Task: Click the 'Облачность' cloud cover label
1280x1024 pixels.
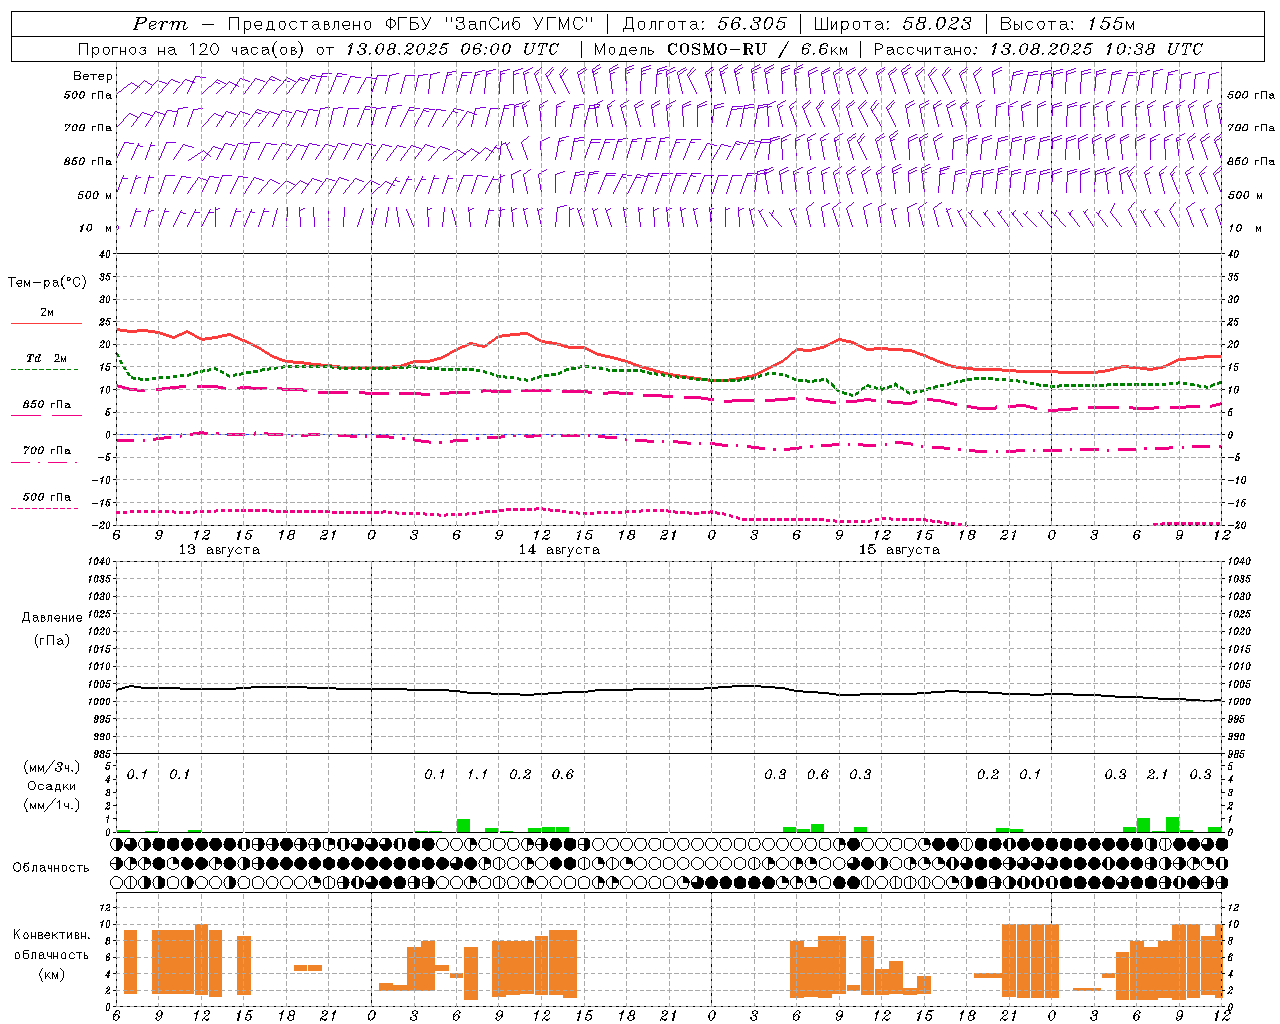Action: click(51, 867)
